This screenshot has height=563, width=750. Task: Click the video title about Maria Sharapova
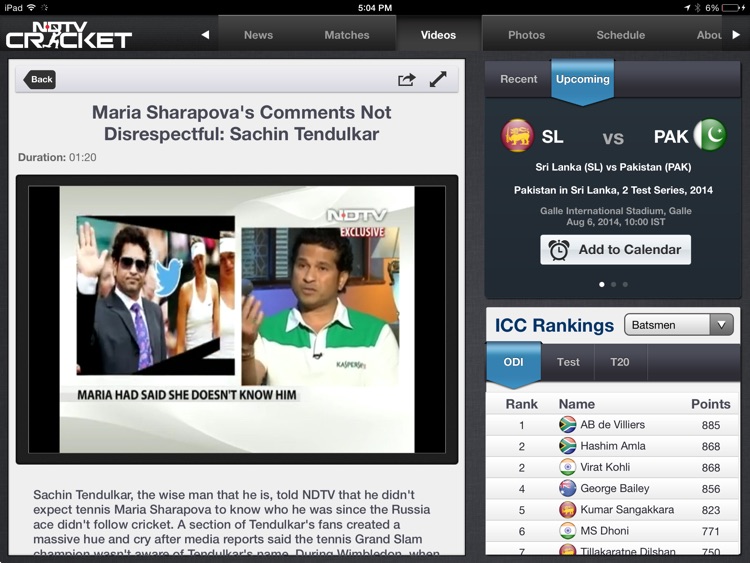tap(242, 123)
